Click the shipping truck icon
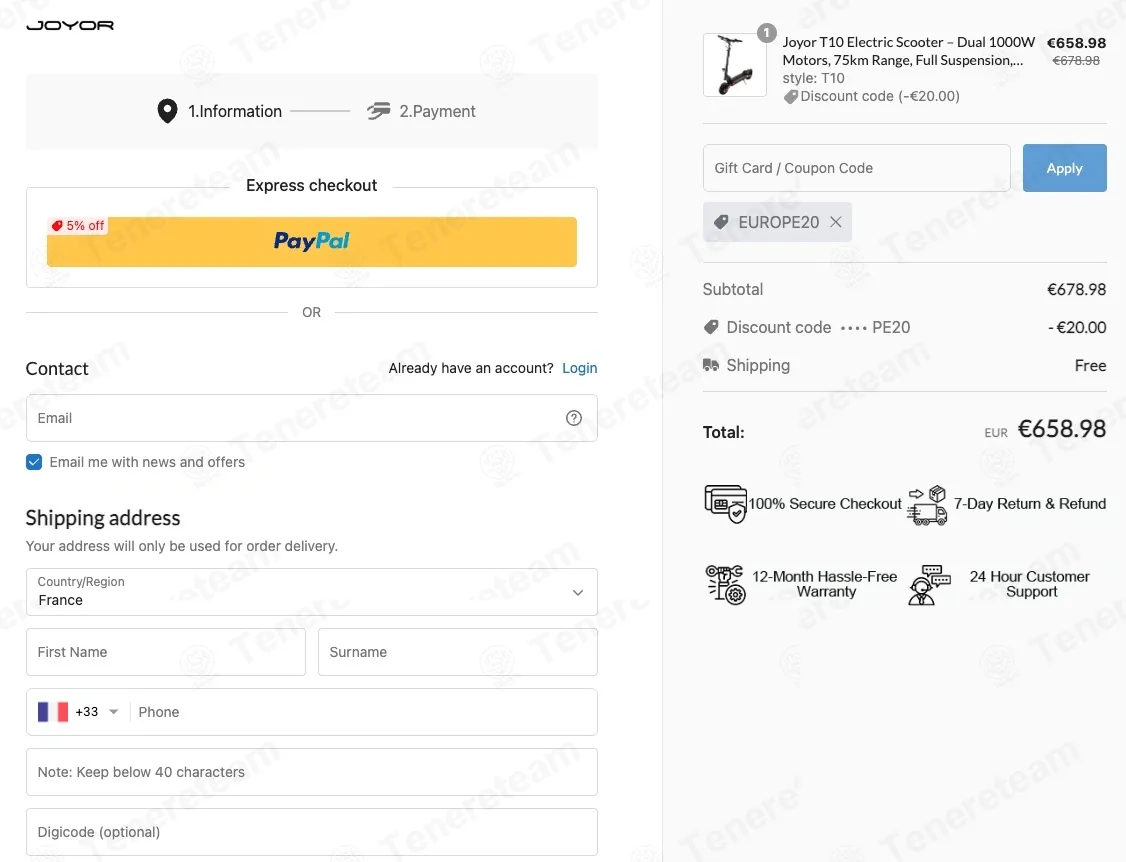The width and height of the screenshot is (1126, 862). click(x=710, y=365)
